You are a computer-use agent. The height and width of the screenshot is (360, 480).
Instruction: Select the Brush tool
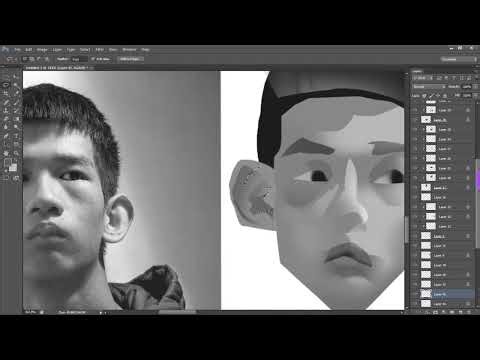[16, 102]
